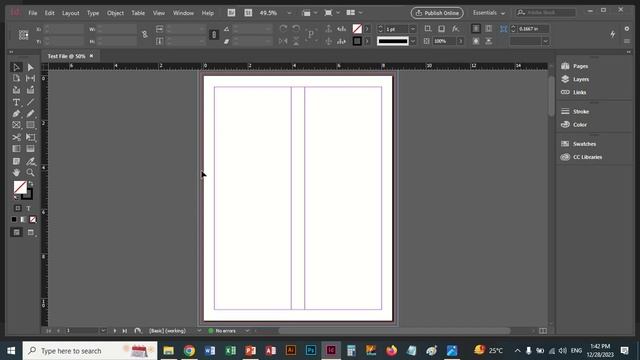The image size is (640, 360).
Task: Open the Window menu
Action: 183,13
